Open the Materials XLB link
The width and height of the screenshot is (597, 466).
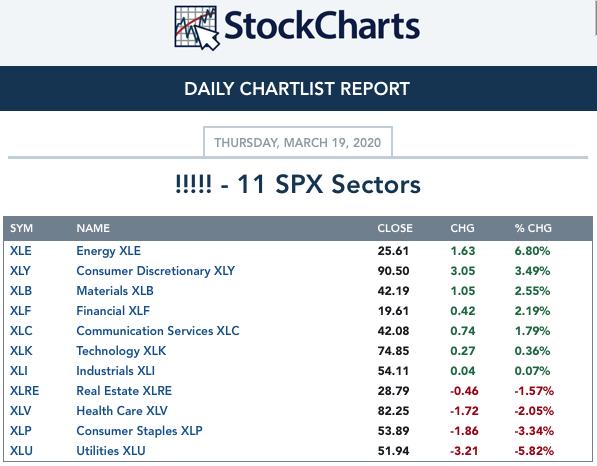coord(115,291)
